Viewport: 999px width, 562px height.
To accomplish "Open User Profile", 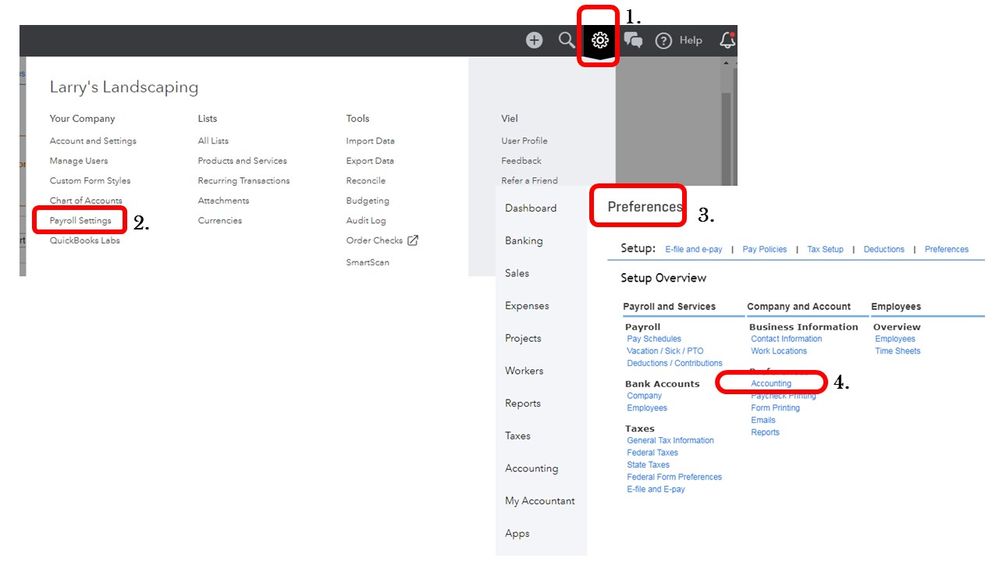I will pyautogui.click(x=524, y=141).
